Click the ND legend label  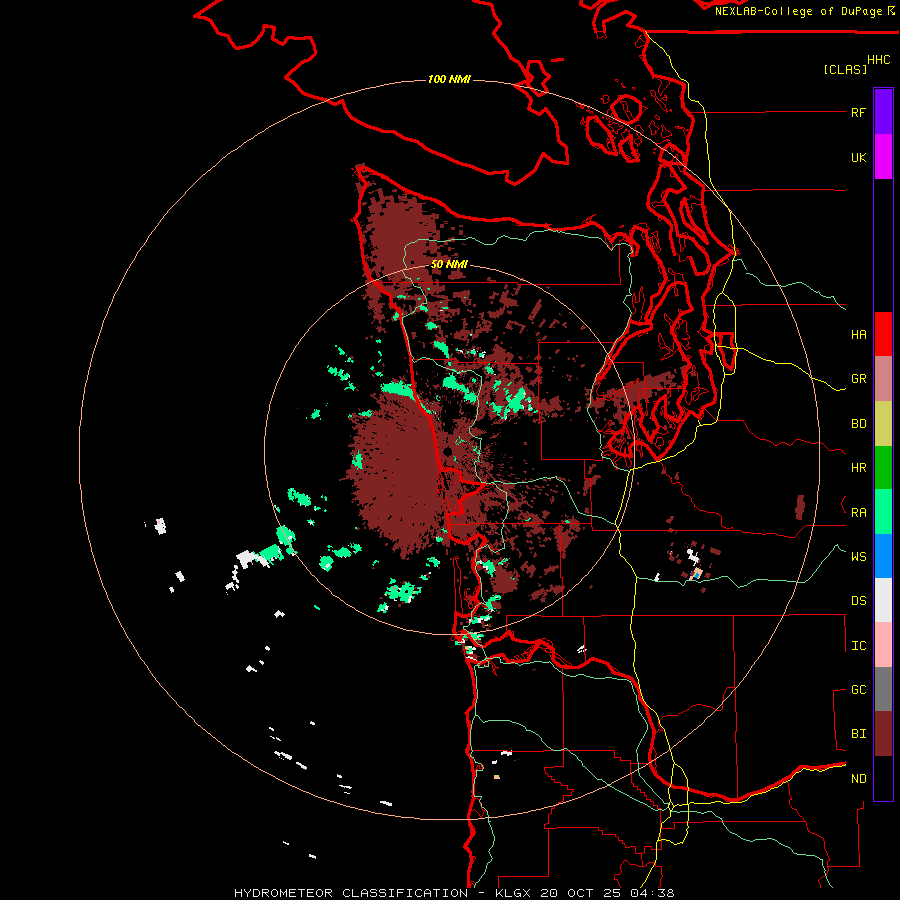858,779
